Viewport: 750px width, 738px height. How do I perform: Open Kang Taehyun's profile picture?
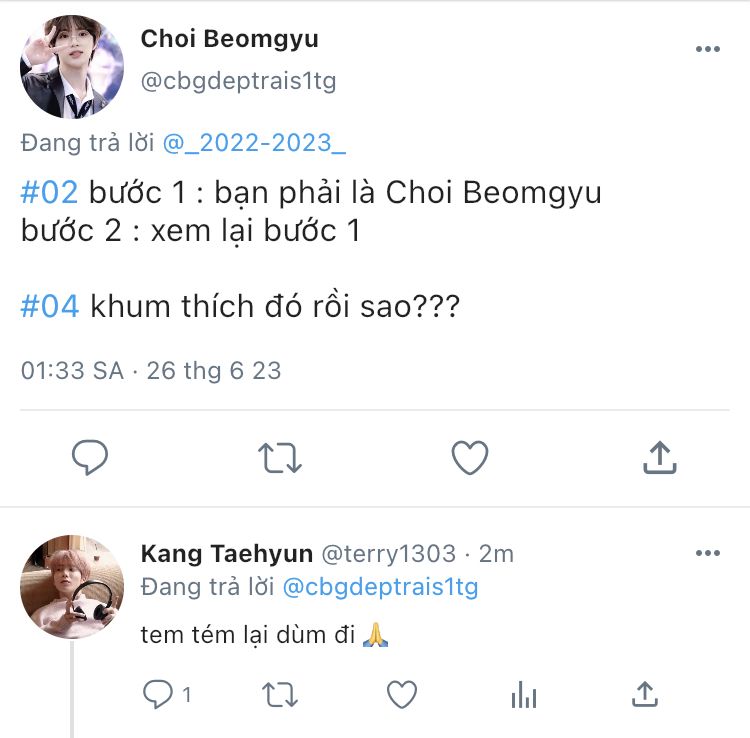[x=71, y=586]
